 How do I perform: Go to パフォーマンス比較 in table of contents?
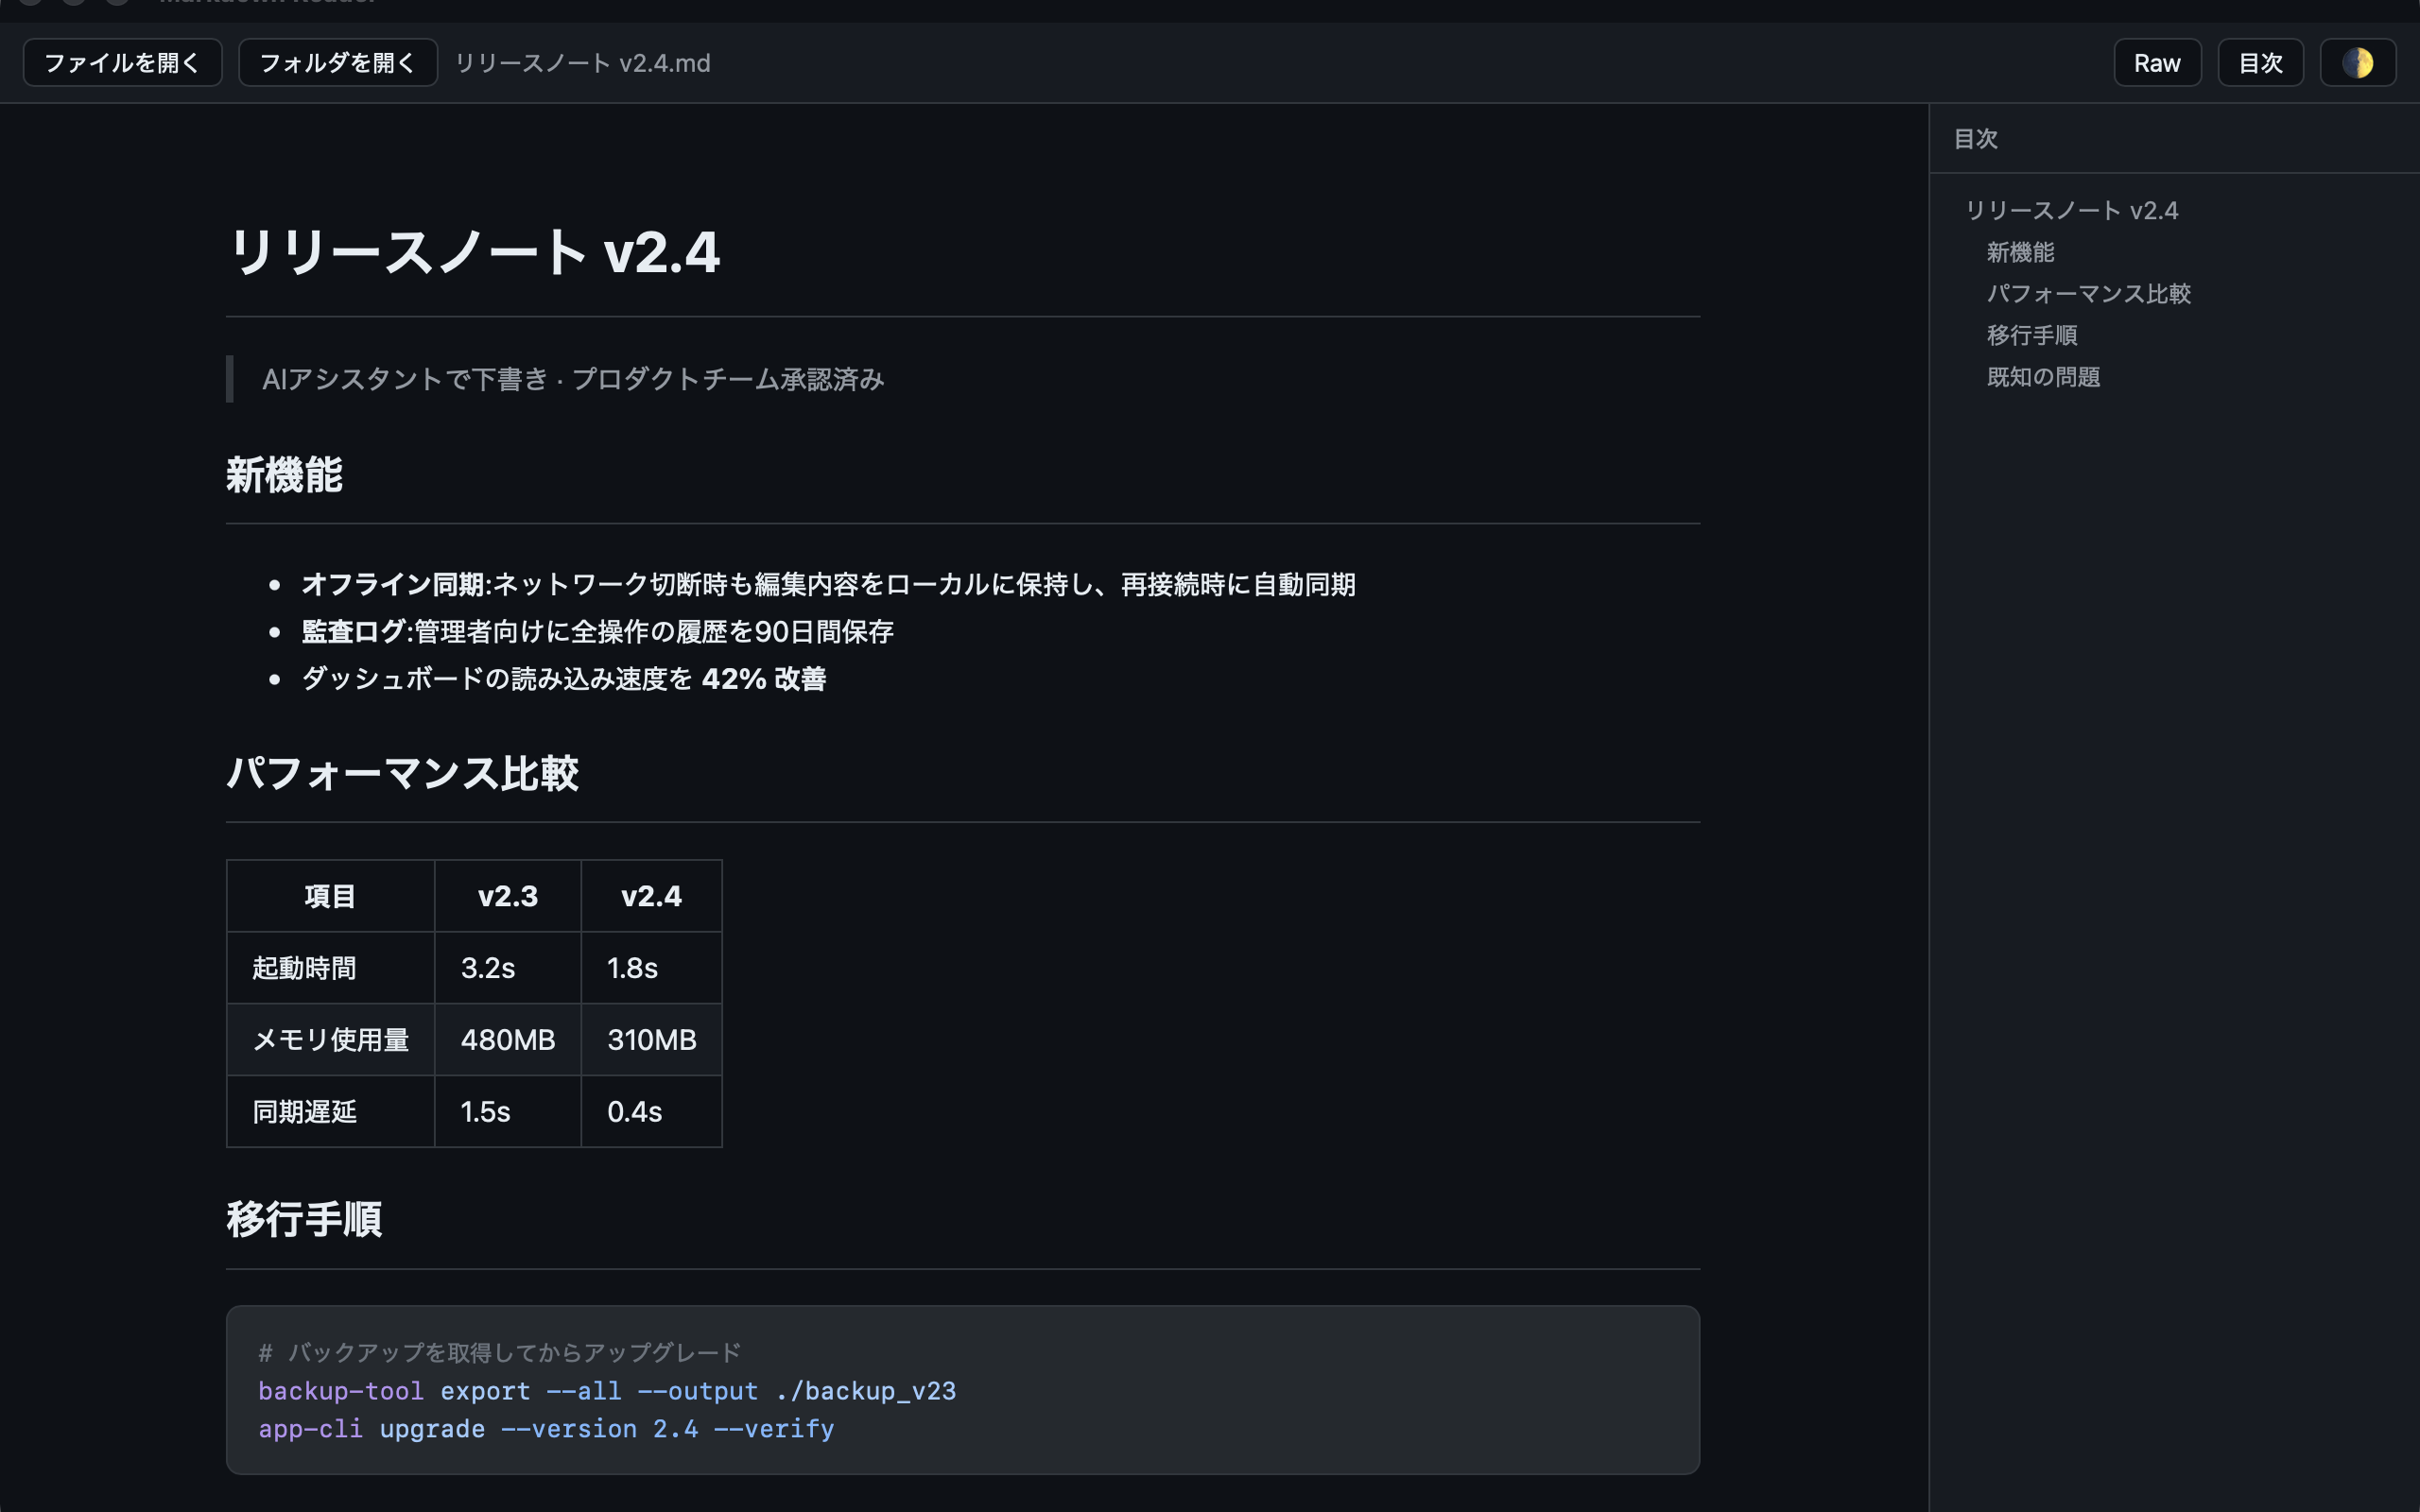click(x=2088, y=293)
